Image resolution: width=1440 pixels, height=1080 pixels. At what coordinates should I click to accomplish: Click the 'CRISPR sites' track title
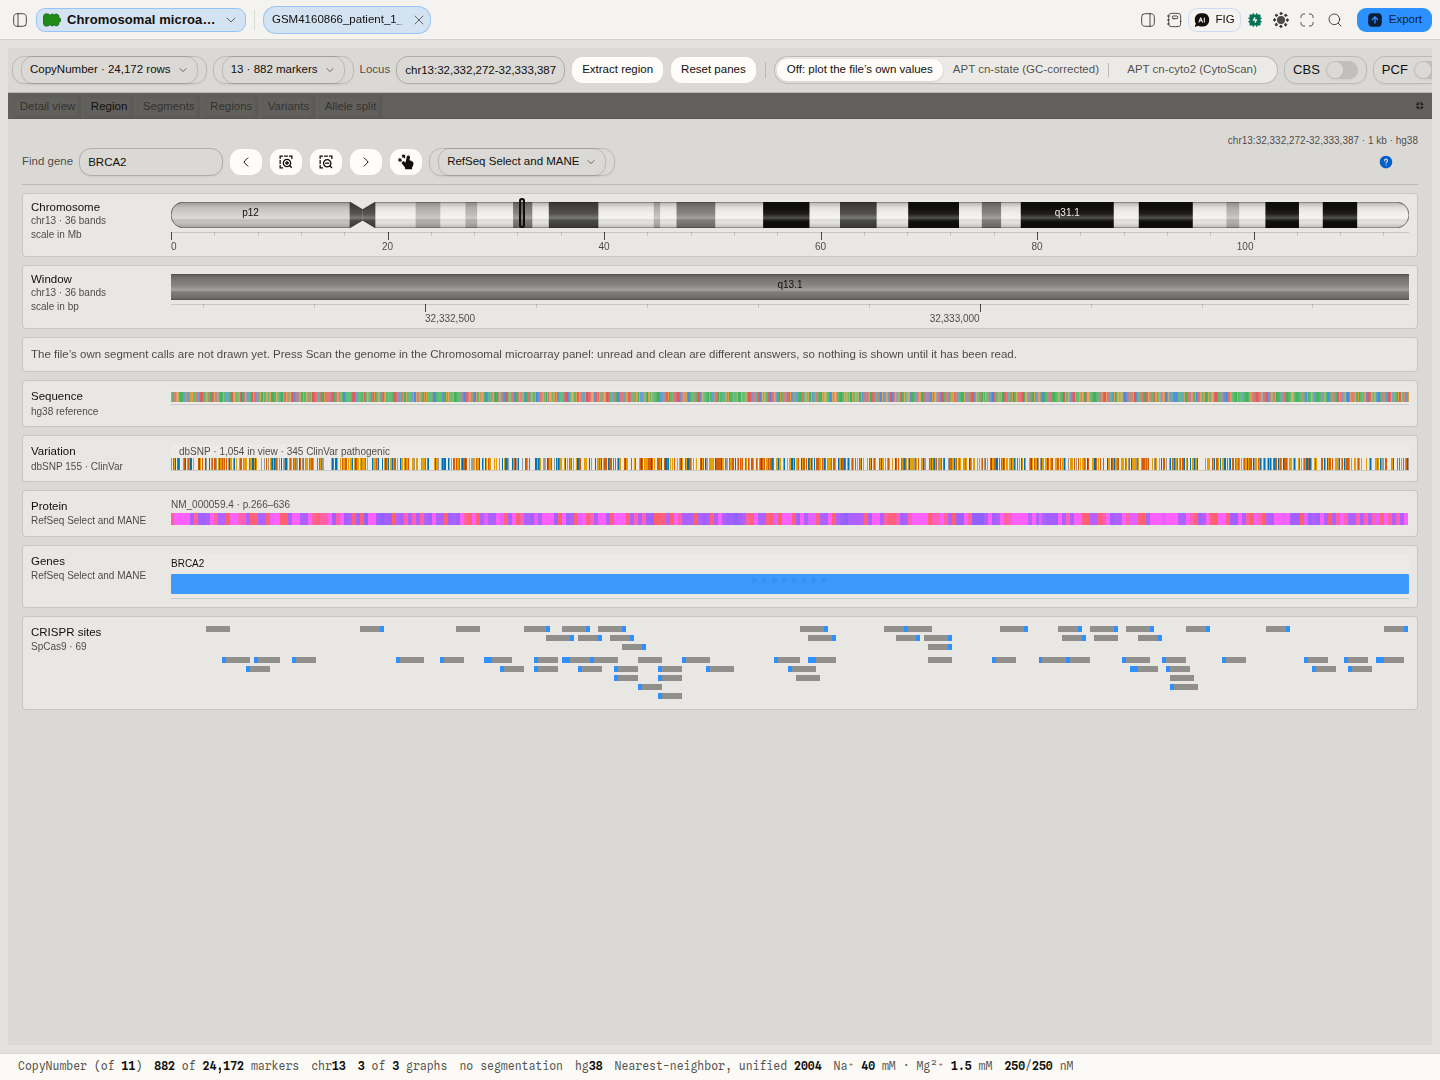[x=66, y=632]
